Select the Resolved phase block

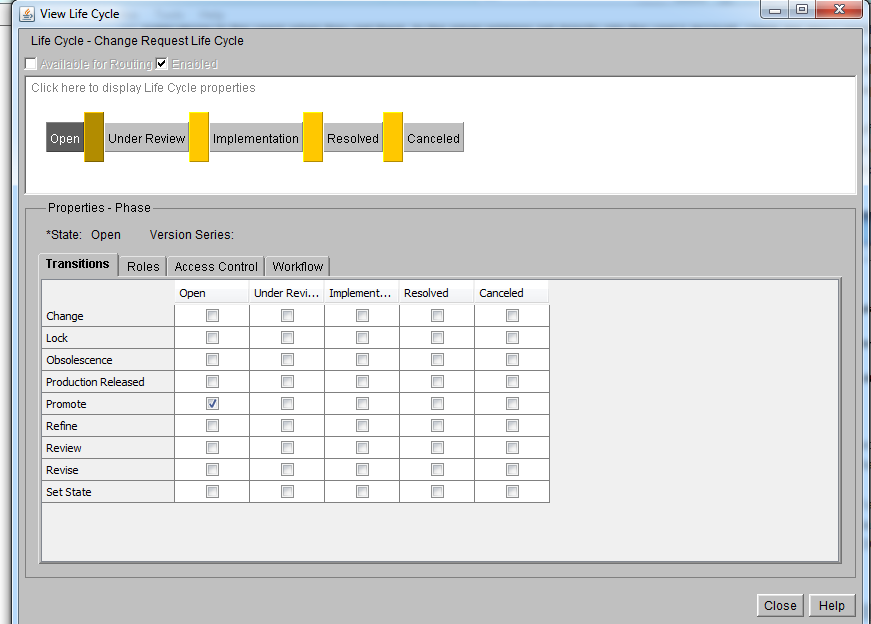[352, 137]
